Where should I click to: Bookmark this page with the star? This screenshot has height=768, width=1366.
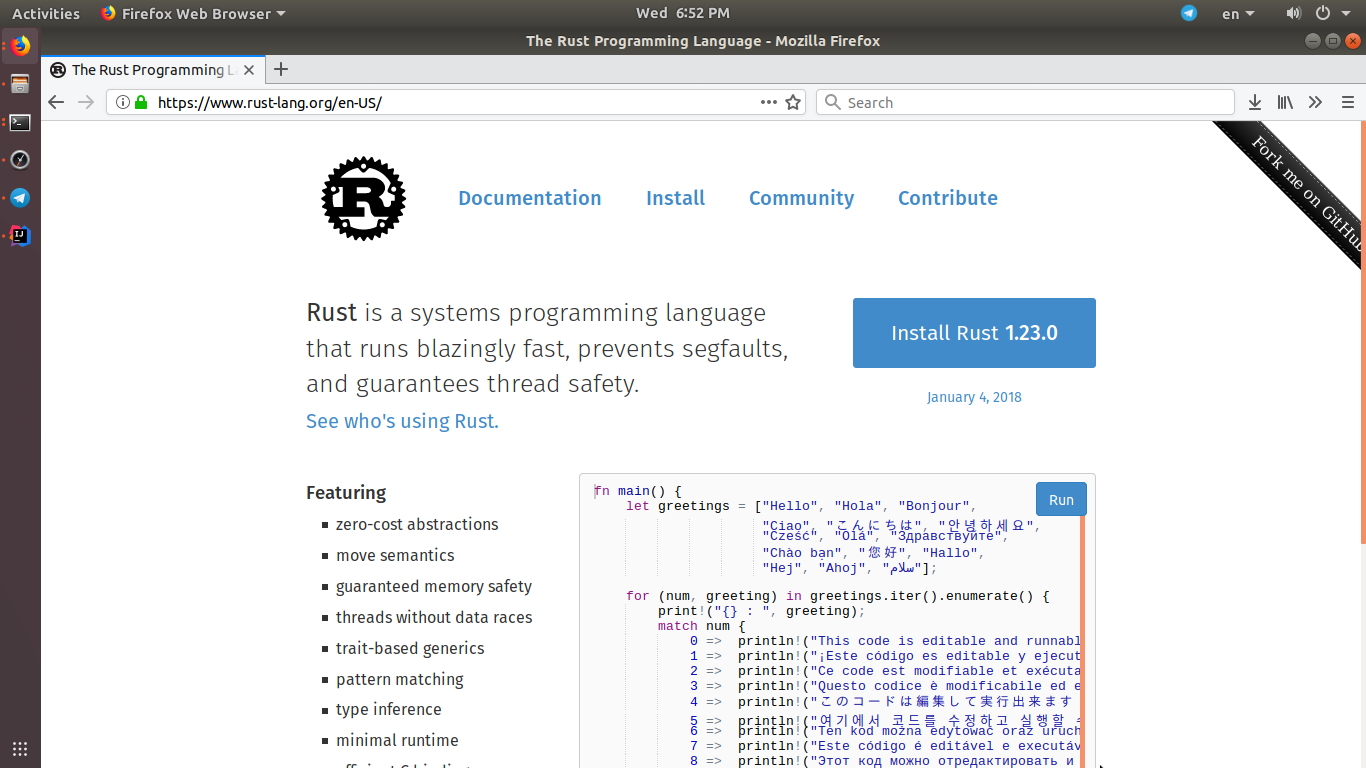(793, 102)
